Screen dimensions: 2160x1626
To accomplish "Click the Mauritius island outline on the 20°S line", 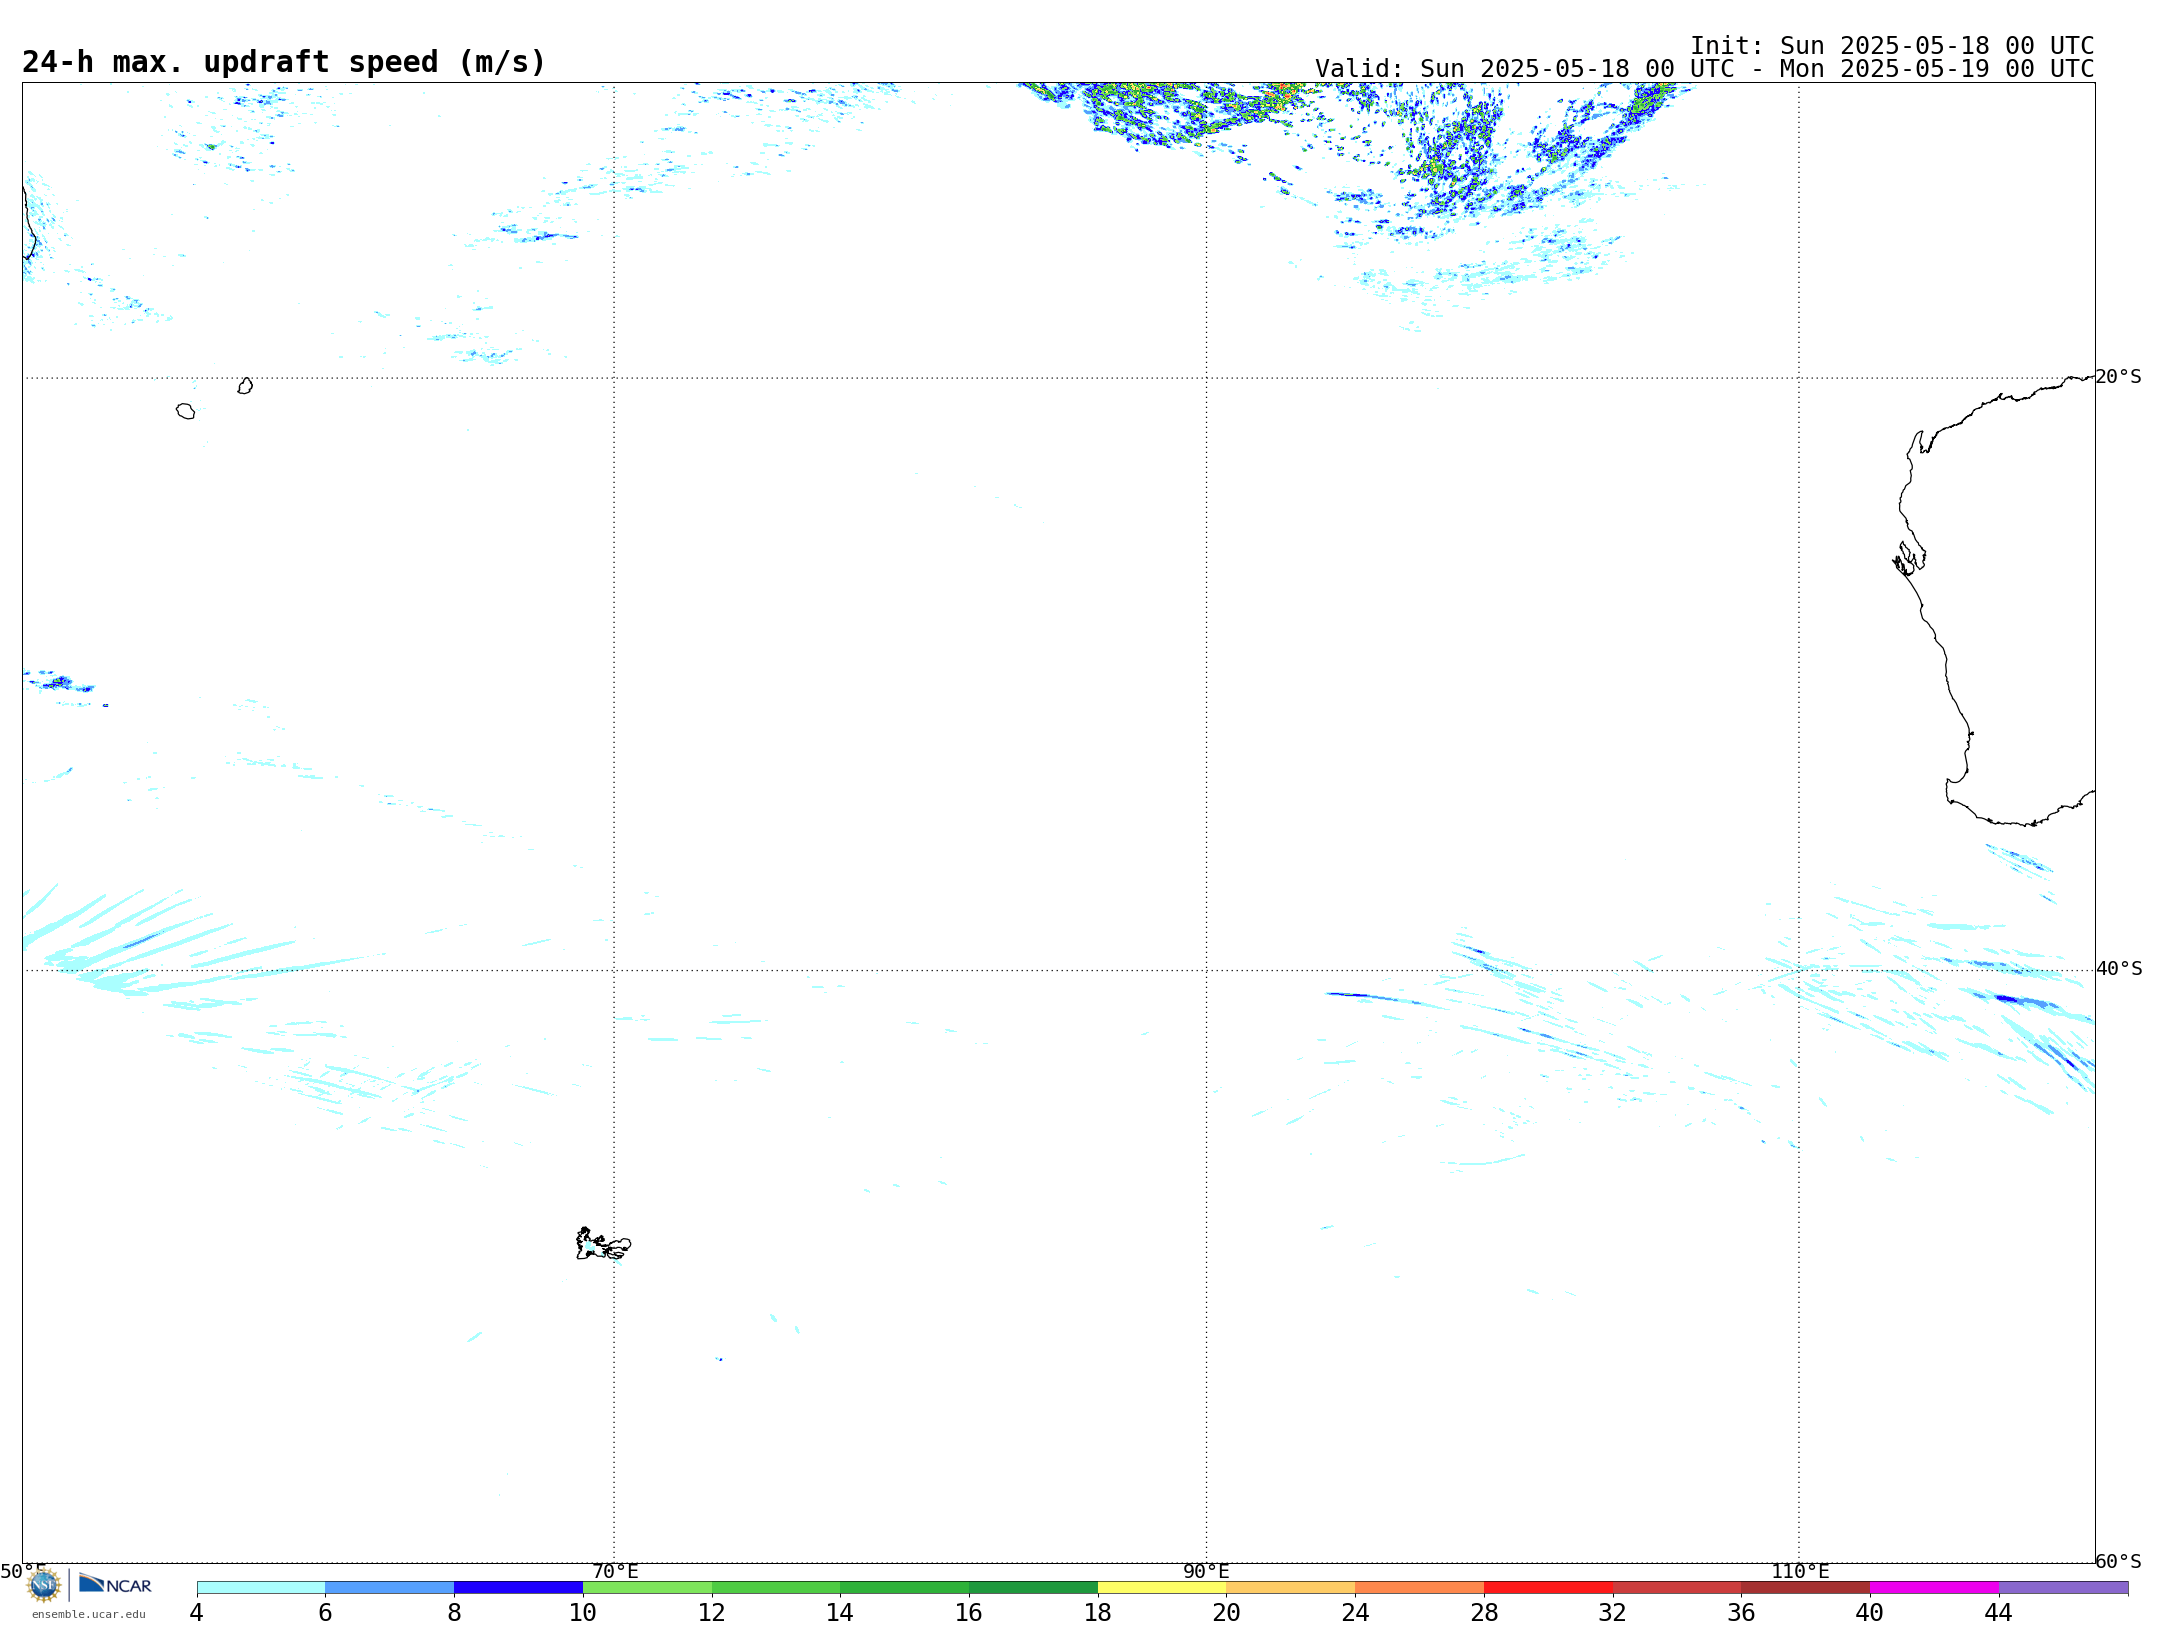I will pos(245,386).
